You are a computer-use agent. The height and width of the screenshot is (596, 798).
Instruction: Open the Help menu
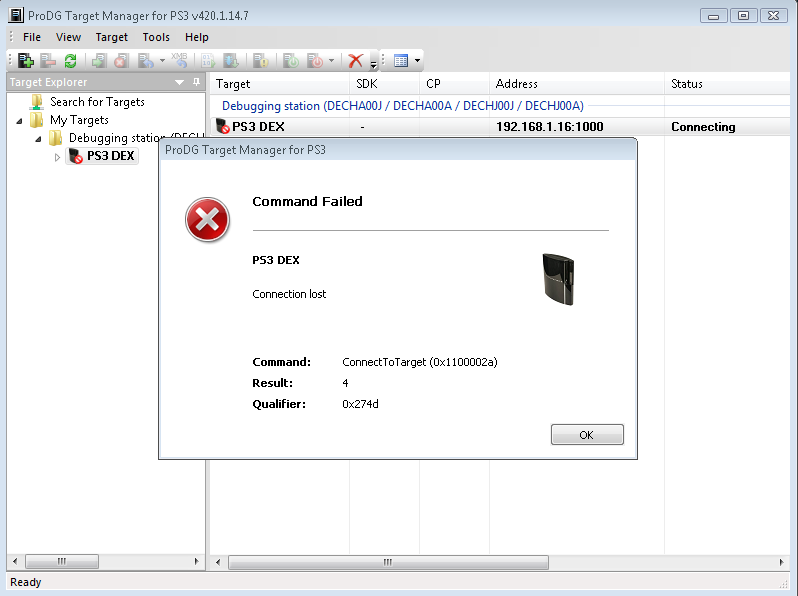tap(196, 37)
